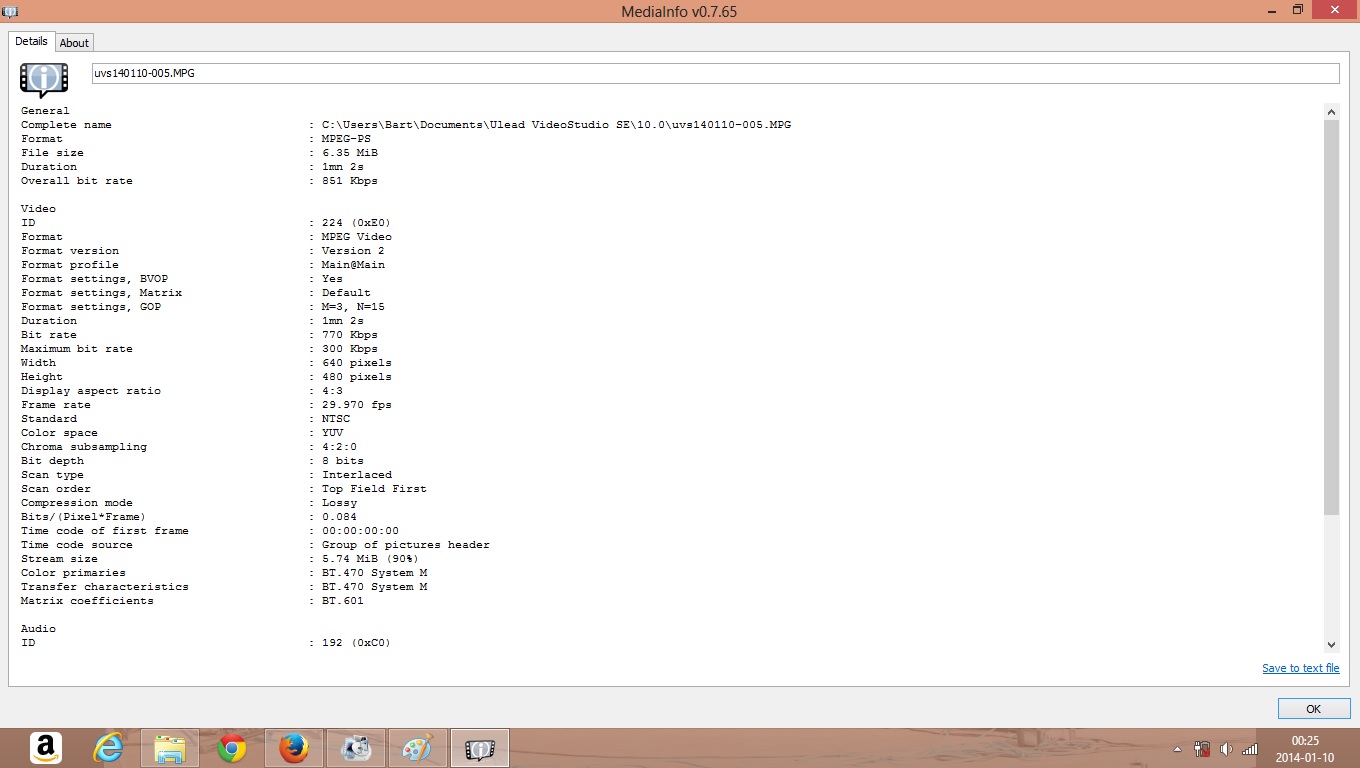Restore down the MediaInfo window

(x=1297, y=10)
